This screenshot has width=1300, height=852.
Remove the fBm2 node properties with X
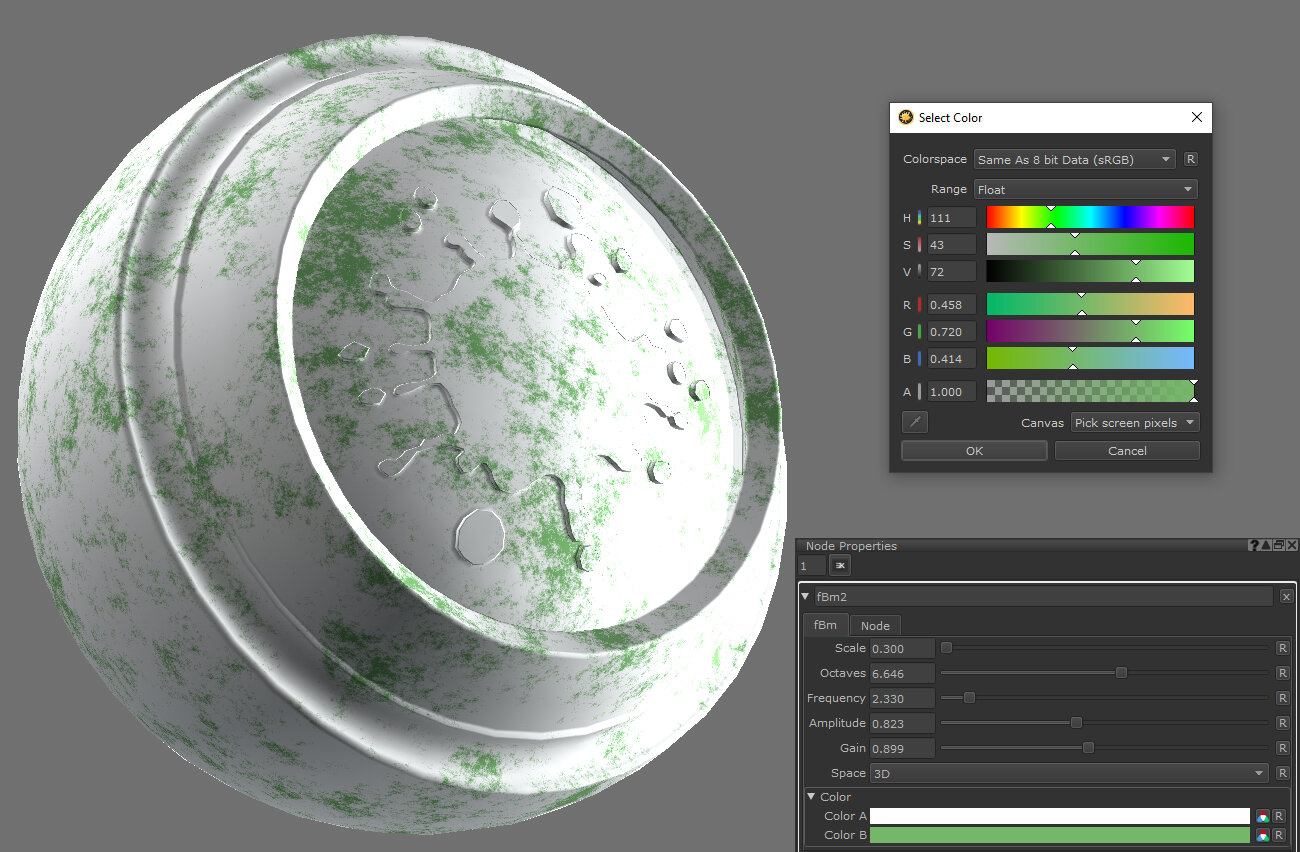coord(1286,597)
